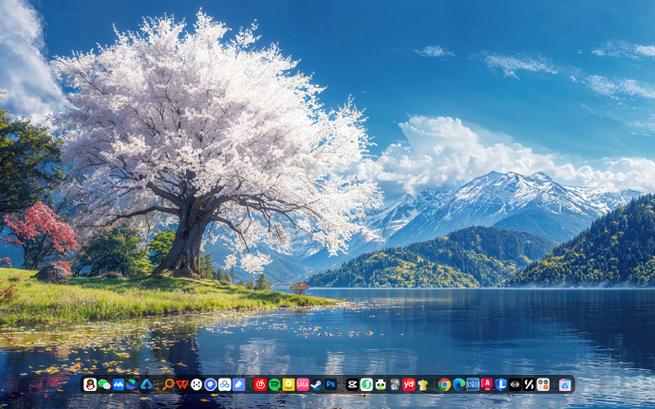Open the blue shield 'L' app icon
The height and width of the screenshot is (409, 655).
tap(501, 384)
